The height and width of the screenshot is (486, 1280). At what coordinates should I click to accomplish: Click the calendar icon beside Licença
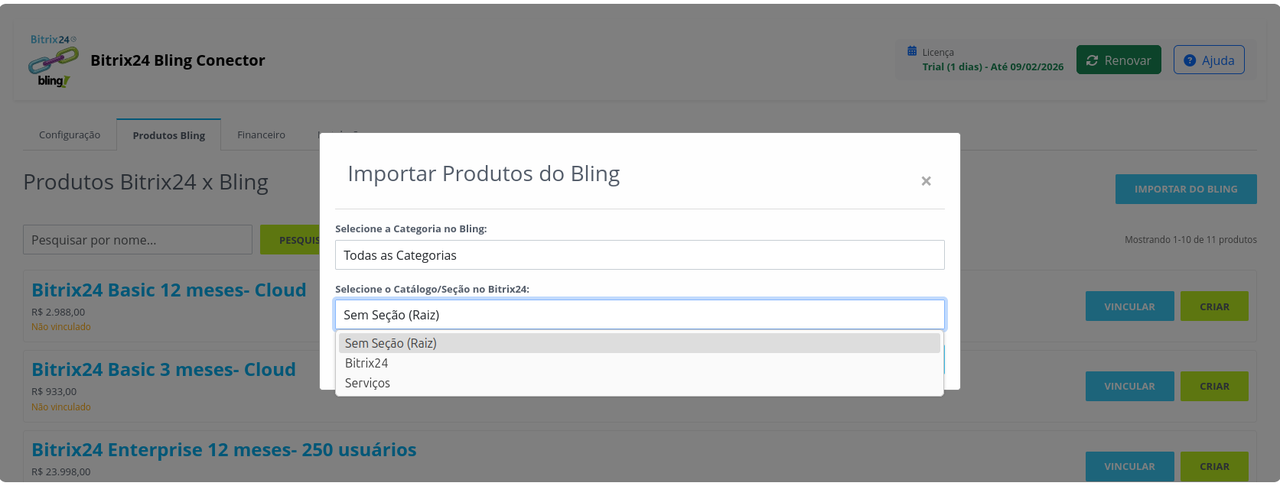point(912,51)
